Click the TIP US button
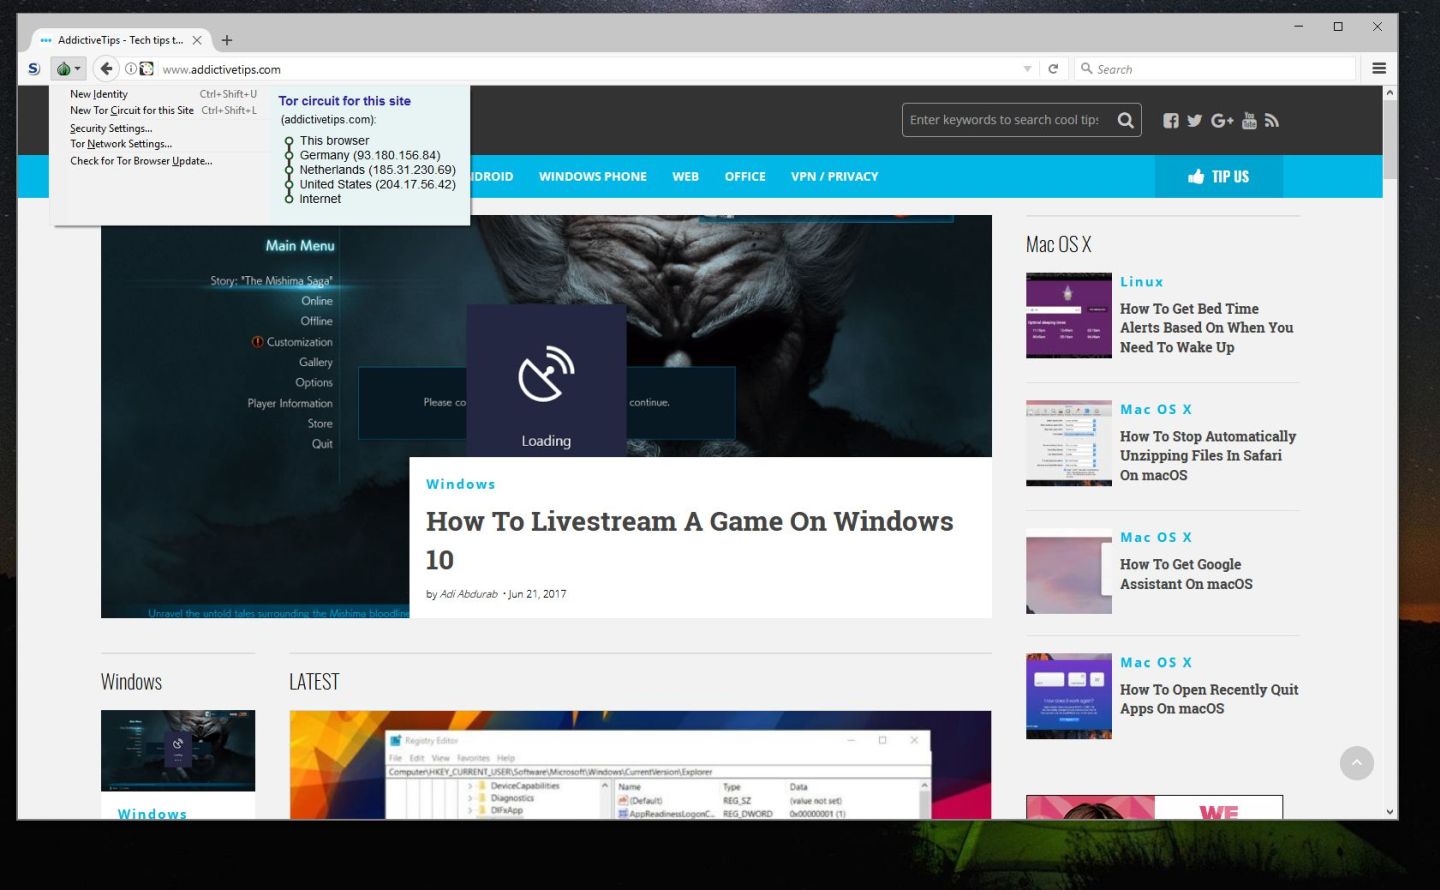Viewport: 1440px width, 890px height. [1219, 177]
